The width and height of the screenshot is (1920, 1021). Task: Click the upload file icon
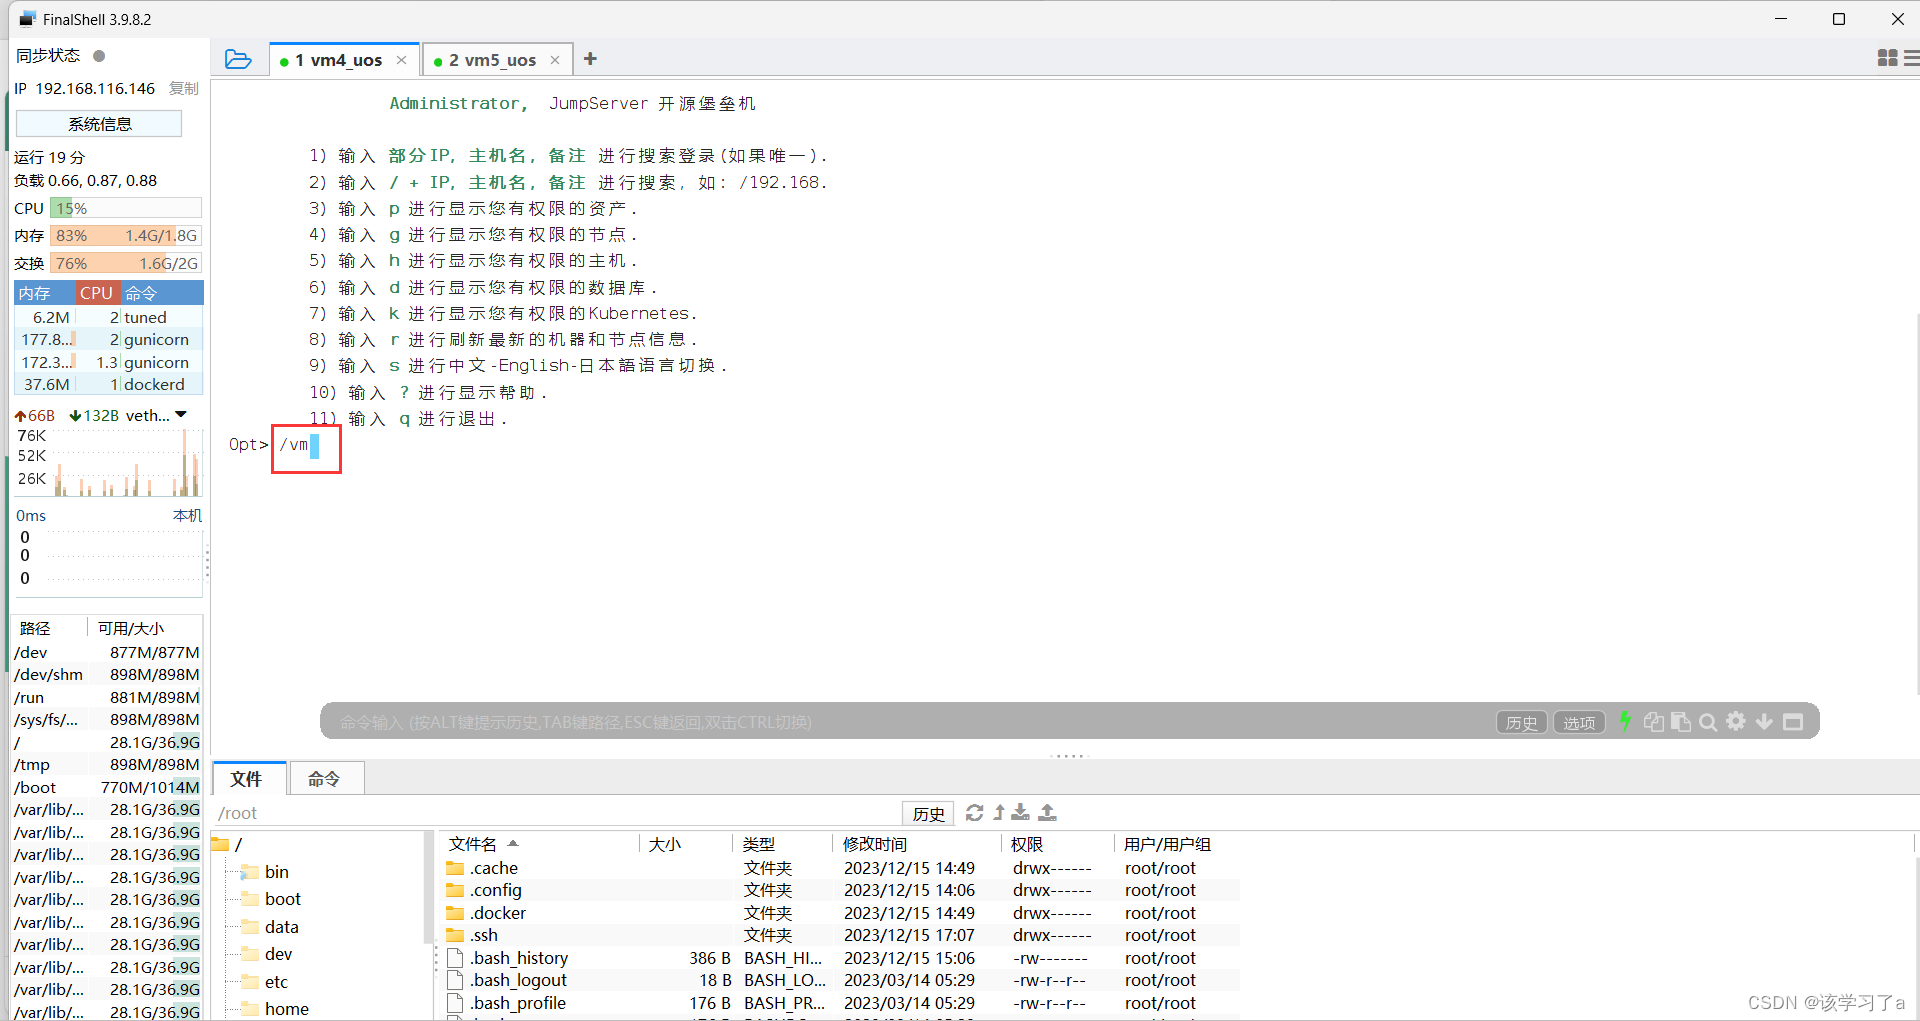point(1047,812)
